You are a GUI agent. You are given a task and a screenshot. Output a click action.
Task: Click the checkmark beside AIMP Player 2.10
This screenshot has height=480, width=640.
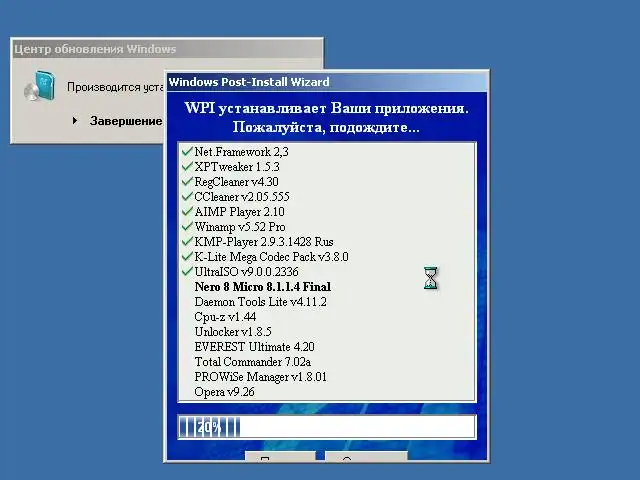tap(187, 212)
